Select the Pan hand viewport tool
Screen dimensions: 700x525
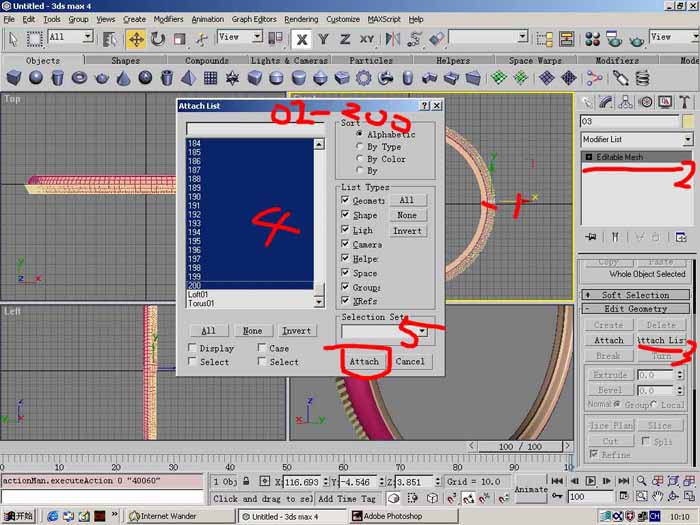coord(658,496)
